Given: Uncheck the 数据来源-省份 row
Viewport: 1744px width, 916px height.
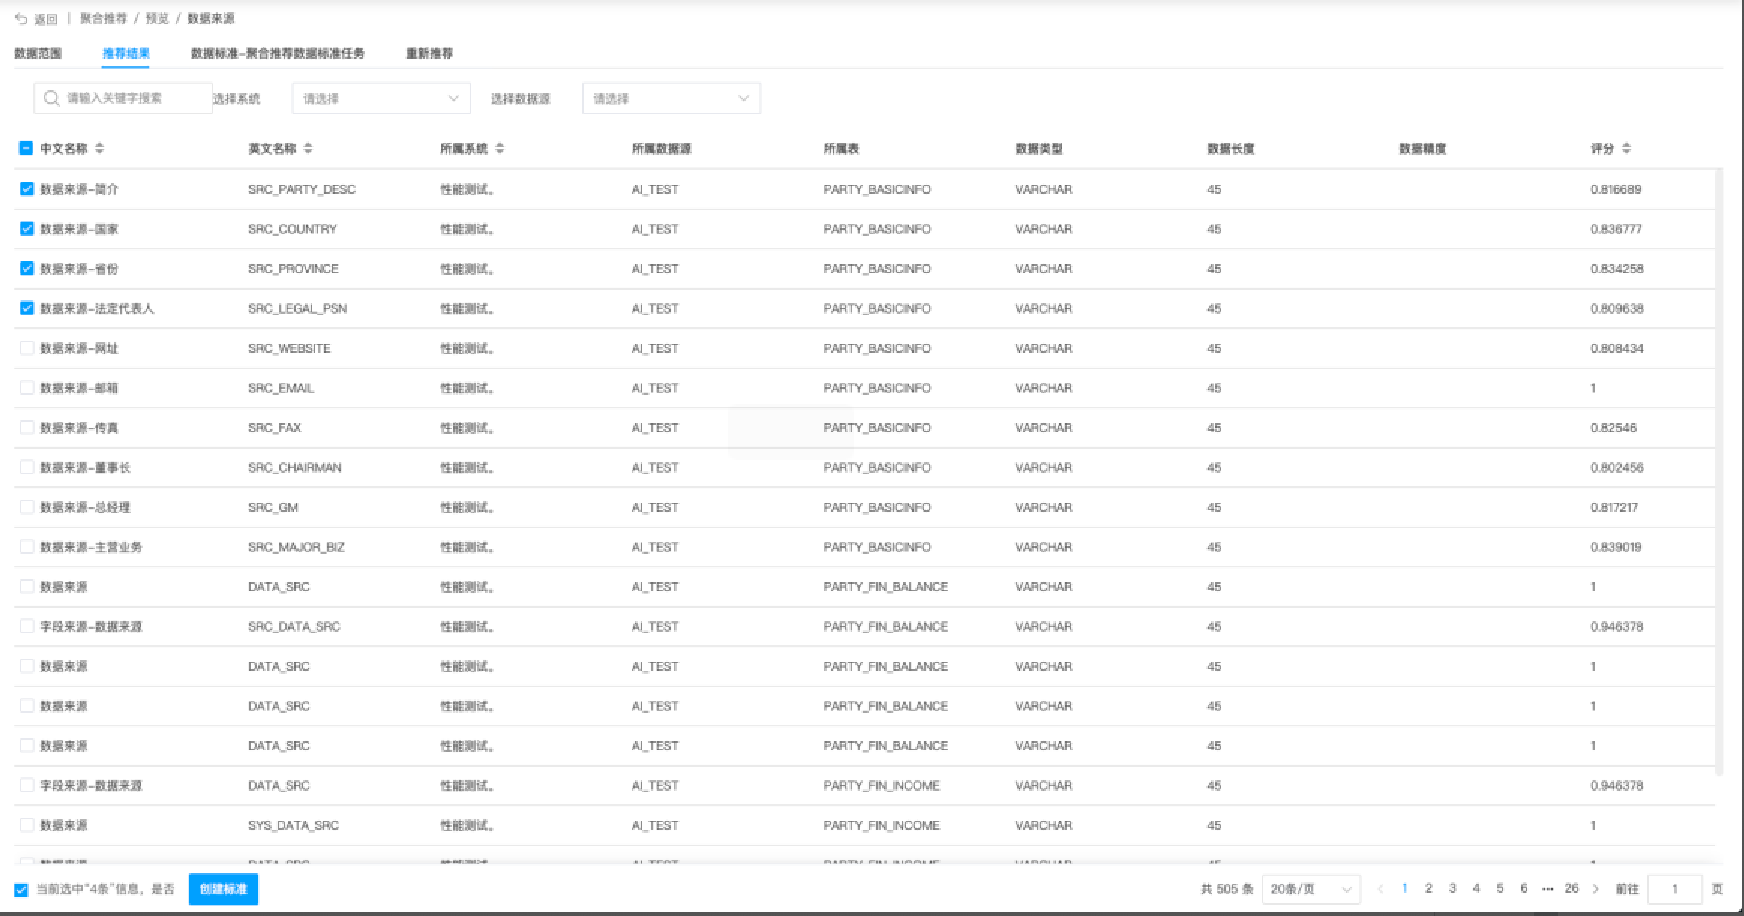Looking at the screenshot, I should coord(27,268).
